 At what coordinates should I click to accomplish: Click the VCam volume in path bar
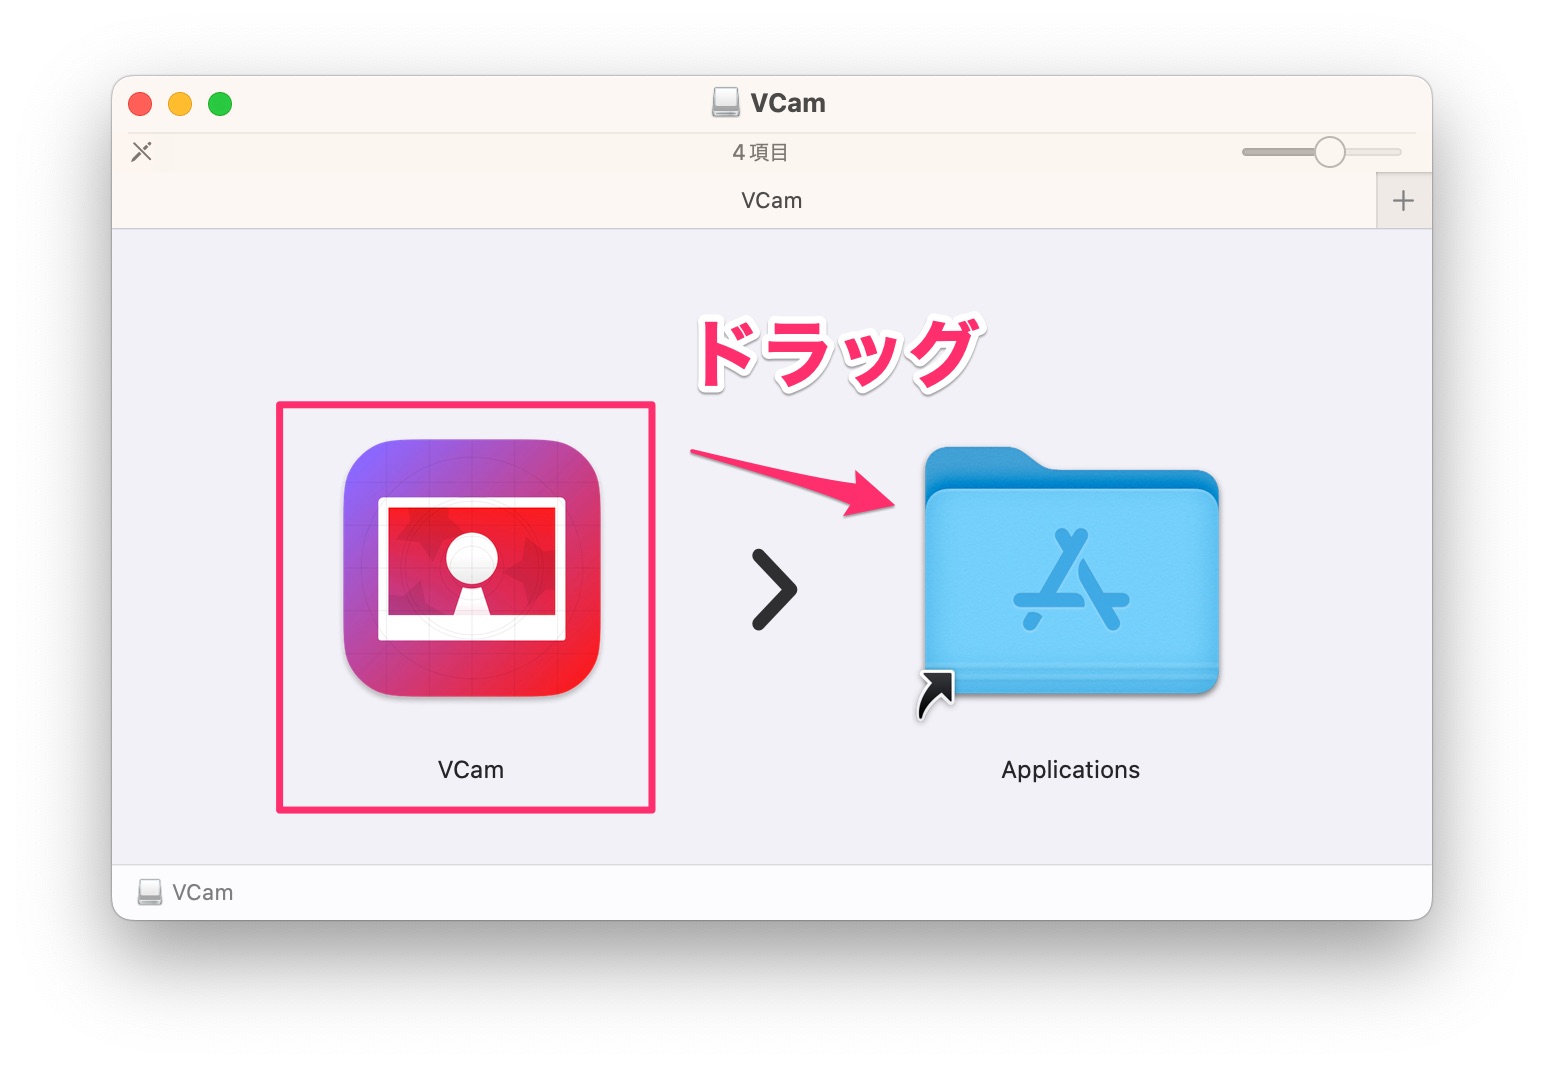coord(186,892)
